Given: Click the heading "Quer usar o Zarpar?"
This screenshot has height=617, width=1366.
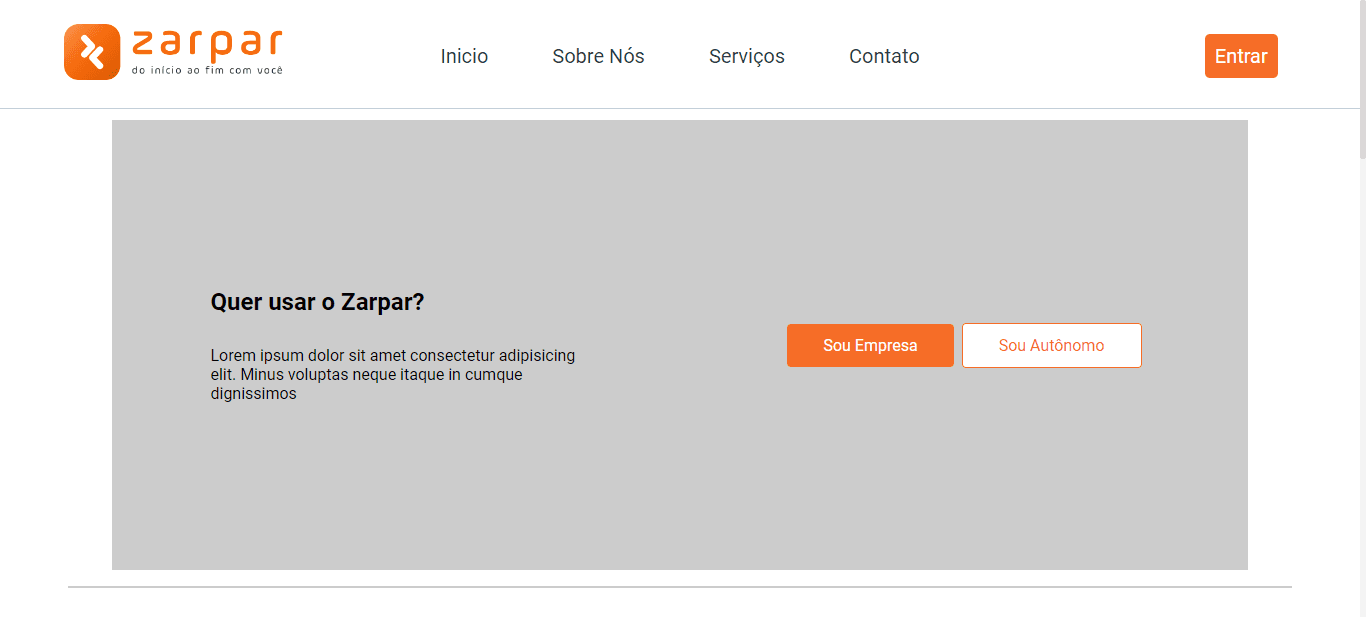Looking at the screenshot, I should point(317,302).
